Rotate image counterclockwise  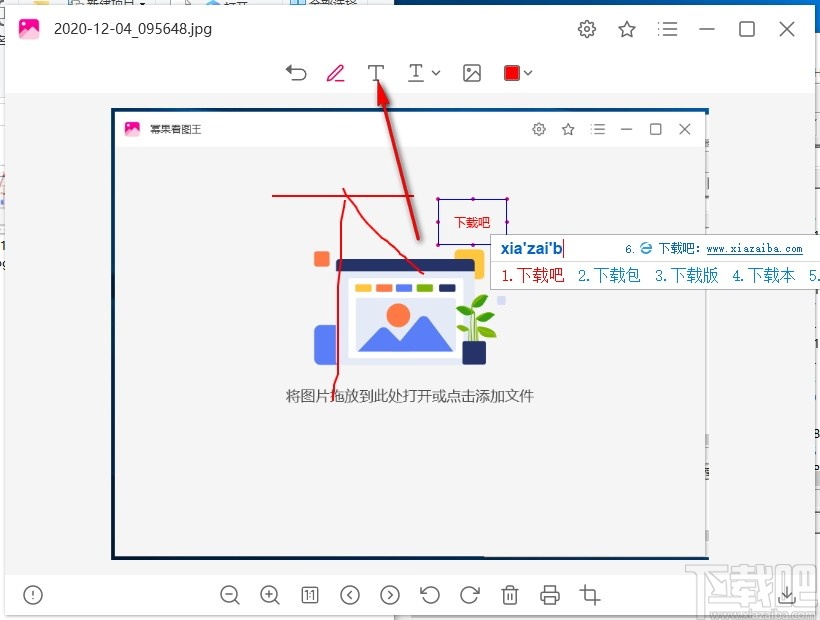[430, 595]
